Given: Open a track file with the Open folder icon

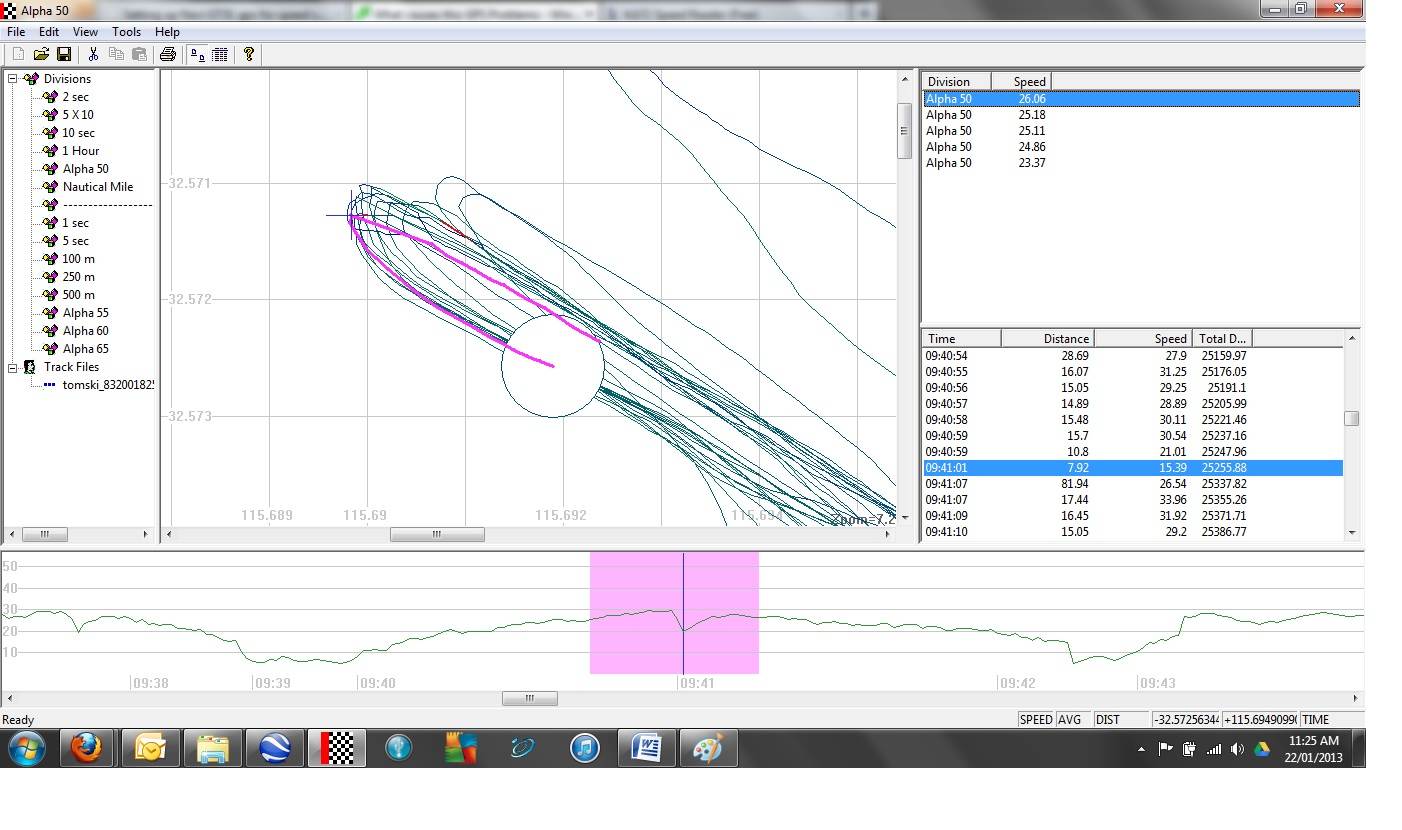Looking at the screenshot, I should coord(41,54).
